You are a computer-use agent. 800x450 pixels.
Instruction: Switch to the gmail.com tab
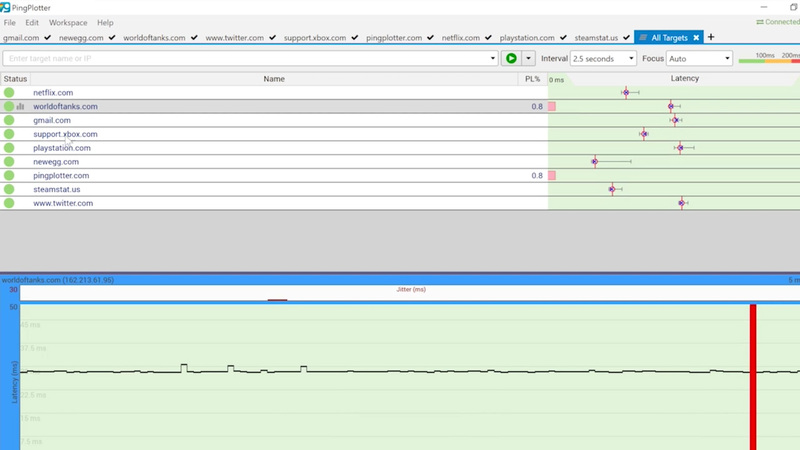coord(21,38)
